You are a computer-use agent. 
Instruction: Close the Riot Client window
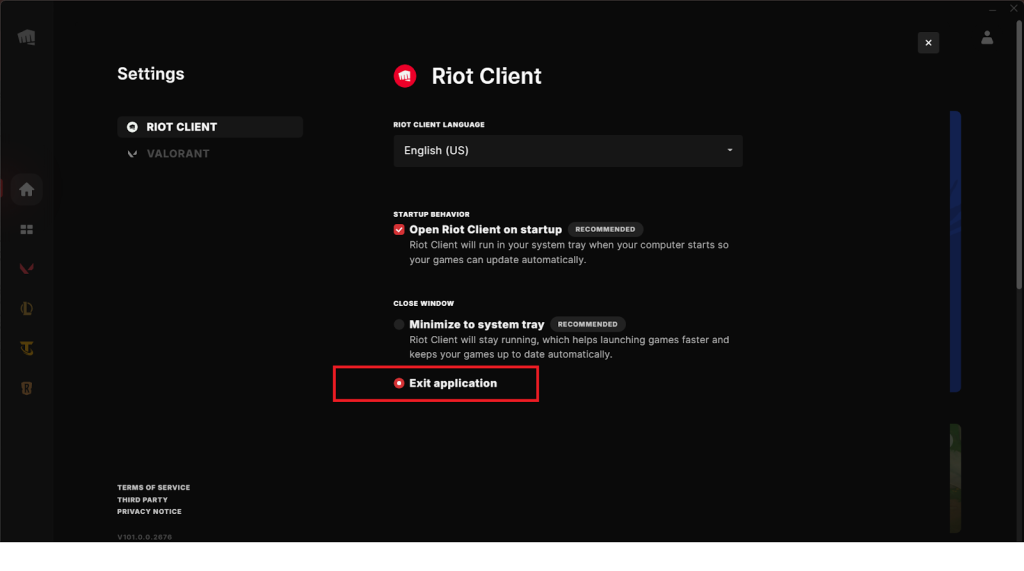click(1014, 8)
